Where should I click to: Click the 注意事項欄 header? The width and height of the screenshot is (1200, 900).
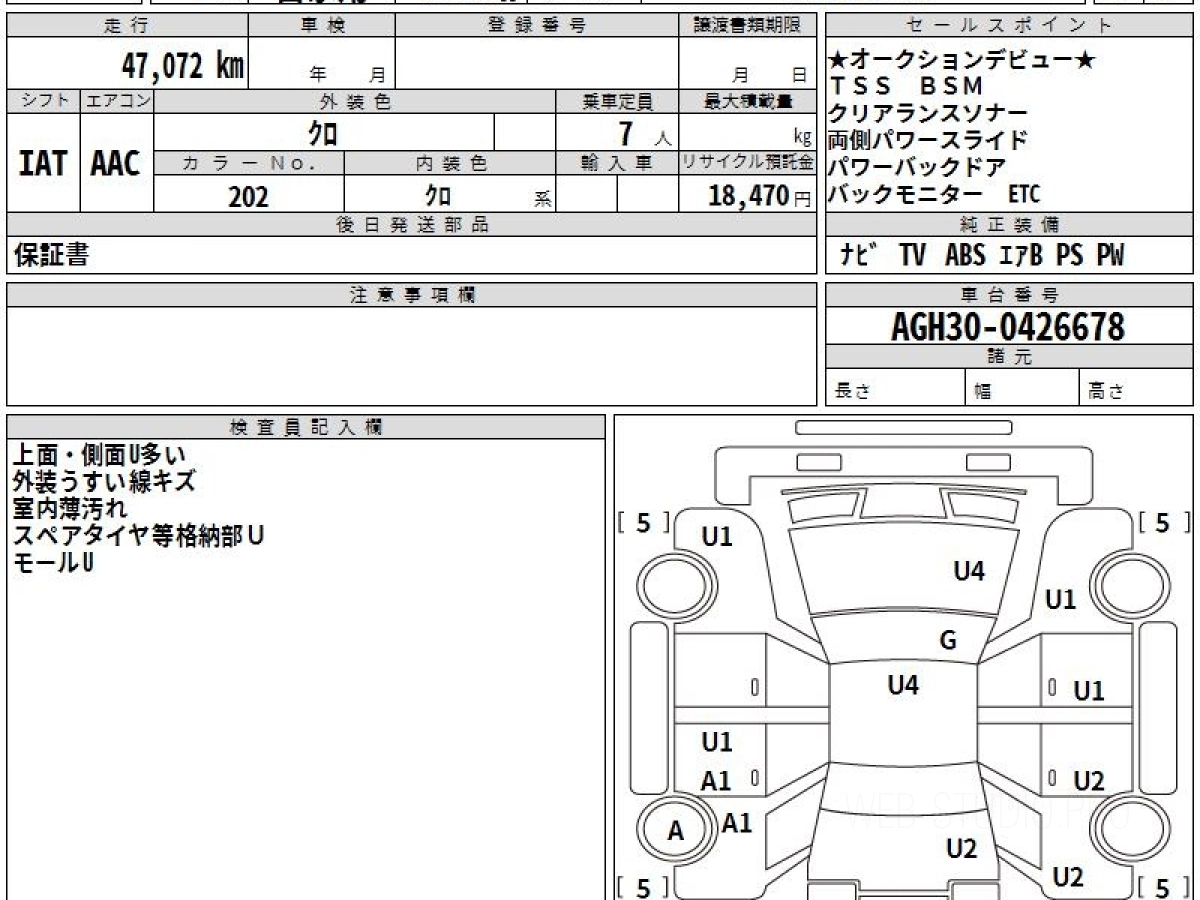pyautogui.click(x=412, y=295)
